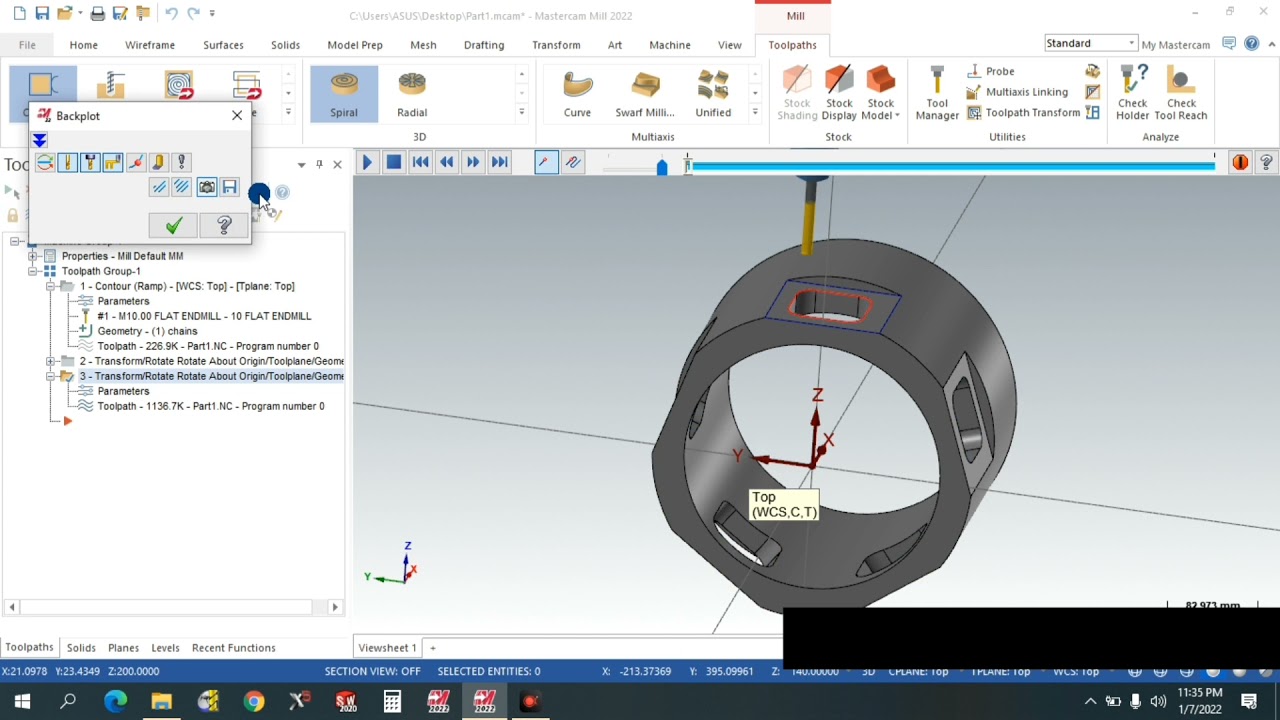Select #1 M10.00 FLAT ENDMILL tool entry

[x=204, y=316]
